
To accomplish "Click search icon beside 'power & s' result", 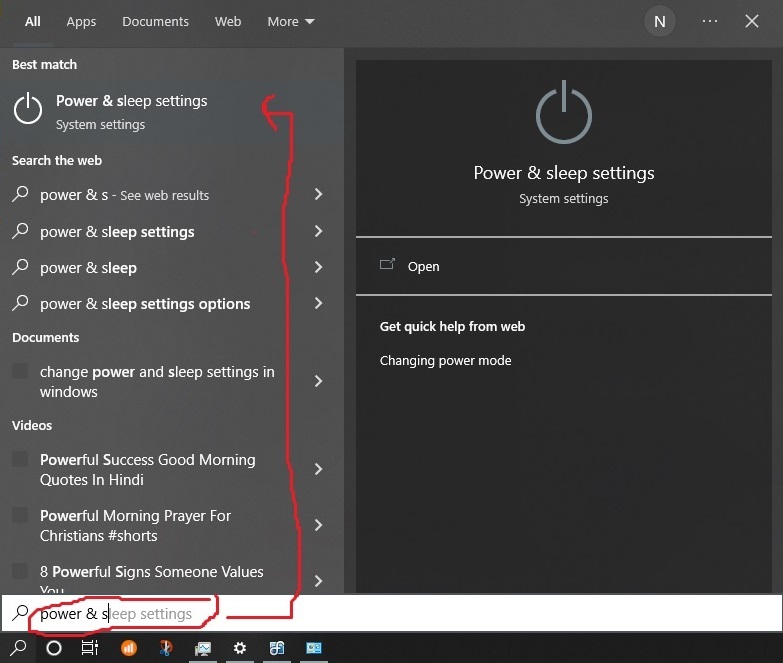I will coord(20,194).
